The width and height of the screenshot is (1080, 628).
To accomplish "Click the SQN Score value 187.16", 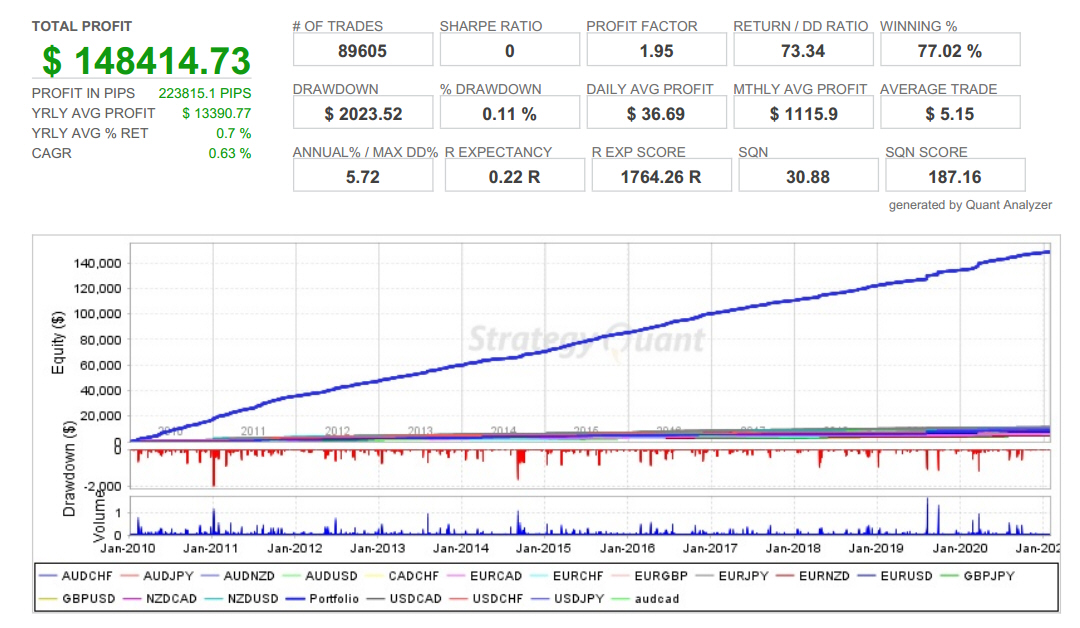I will pyautogui.click(x=955, y=177).
